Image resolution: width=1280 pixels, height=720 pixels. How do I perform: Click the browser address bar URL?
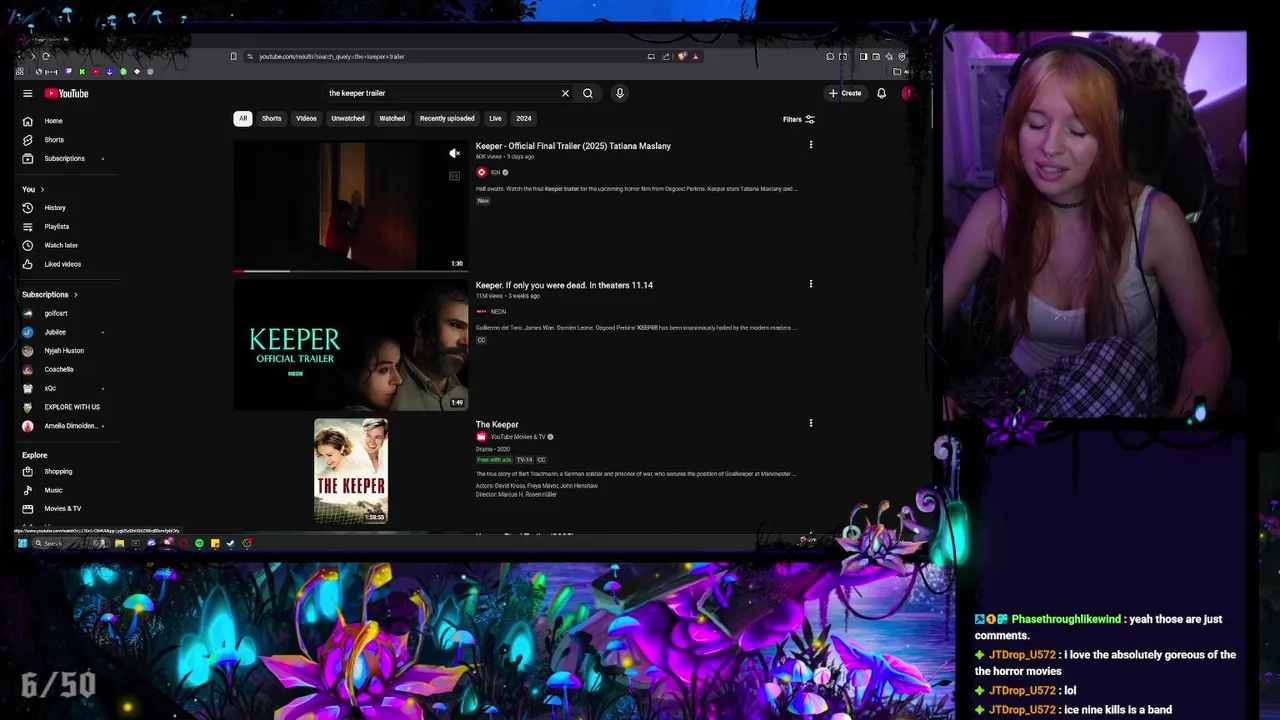(332, 57)
